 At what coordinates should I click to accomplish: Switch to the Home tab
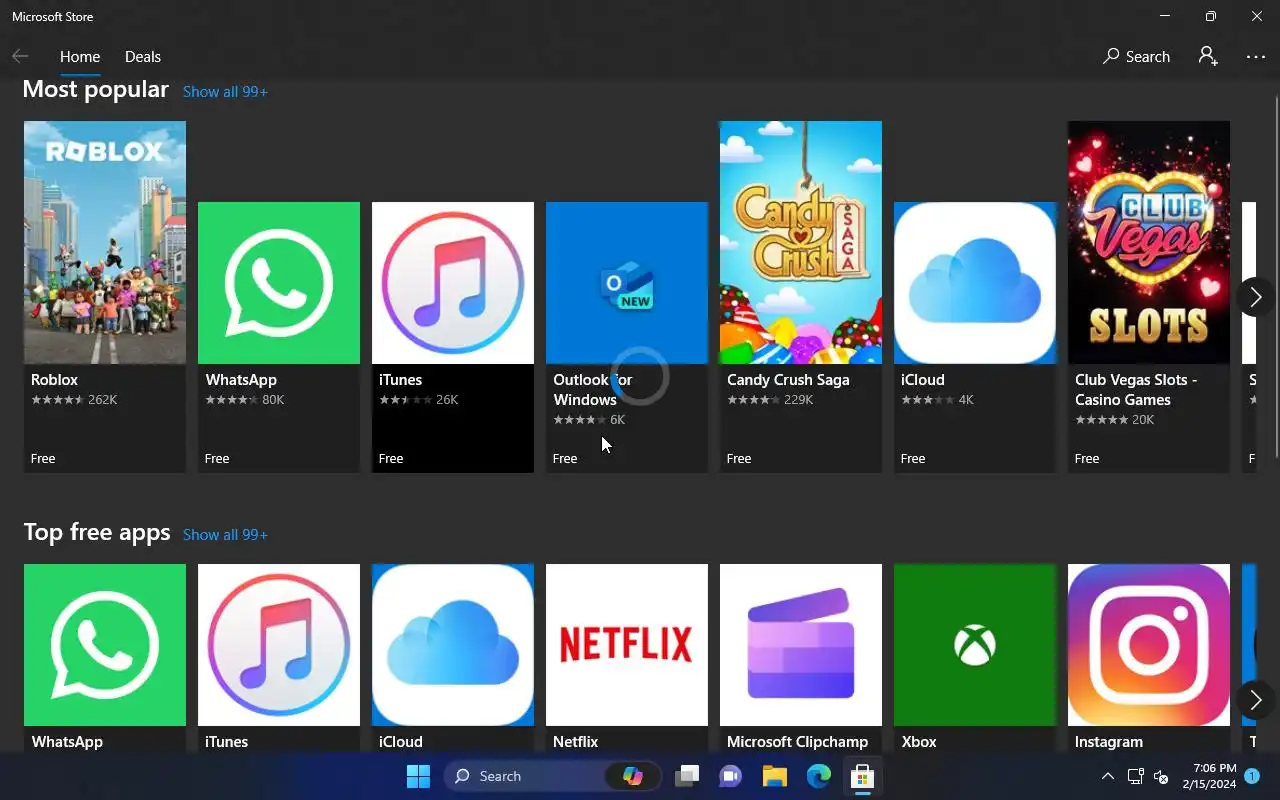[80, 57]
